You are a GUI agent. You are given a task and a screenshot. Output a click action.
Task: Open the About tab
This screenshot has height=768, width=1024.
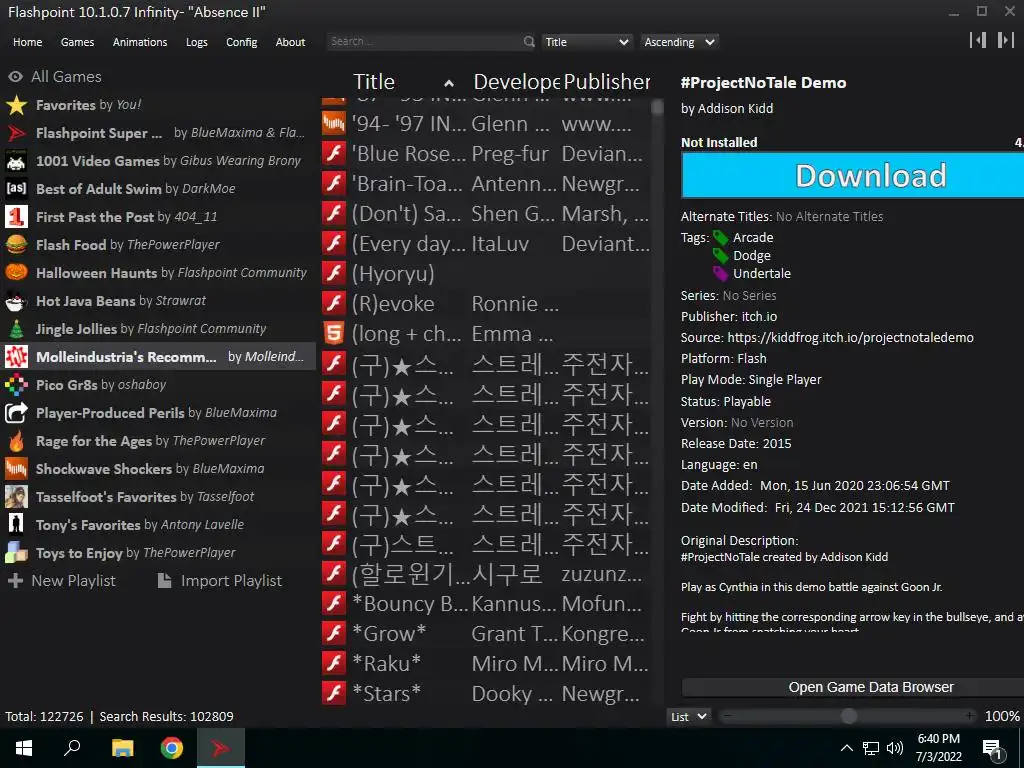click(x=290, y=42)
